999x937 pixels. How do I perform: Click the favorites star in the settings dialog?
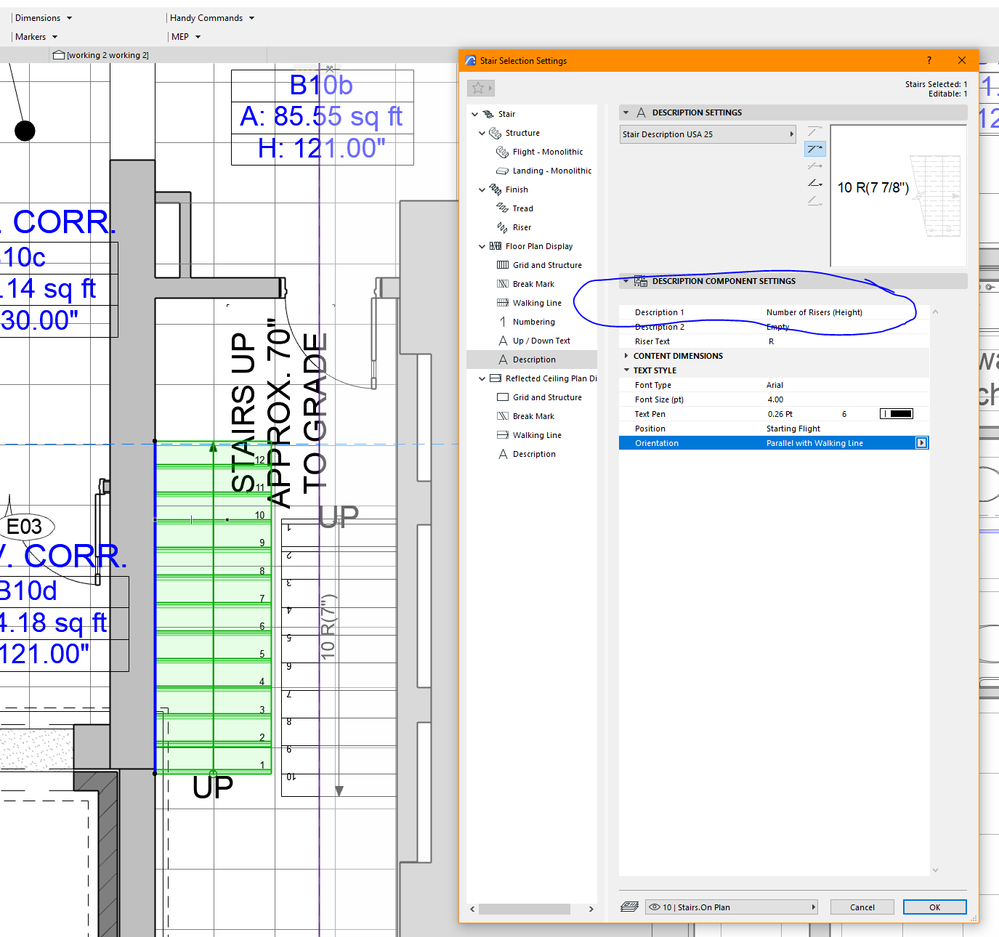(x=477, y=88)
